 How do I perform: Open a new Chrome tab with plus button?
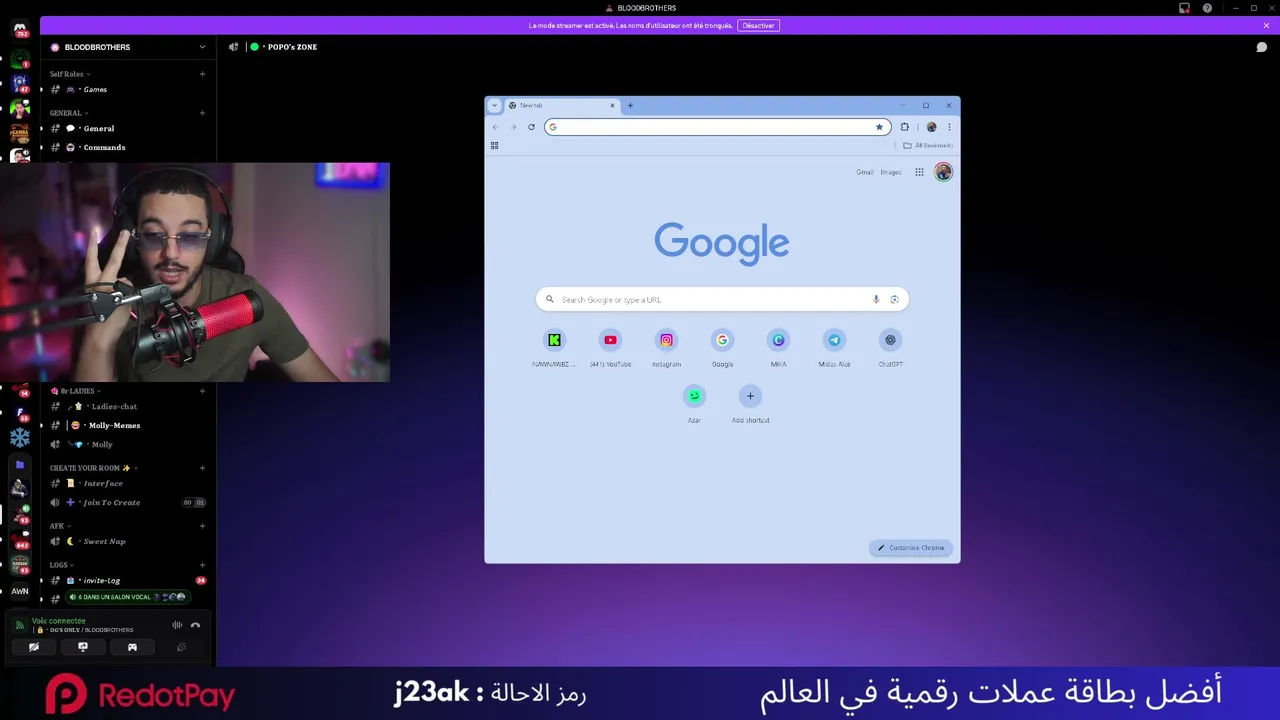tap(630, 105)
